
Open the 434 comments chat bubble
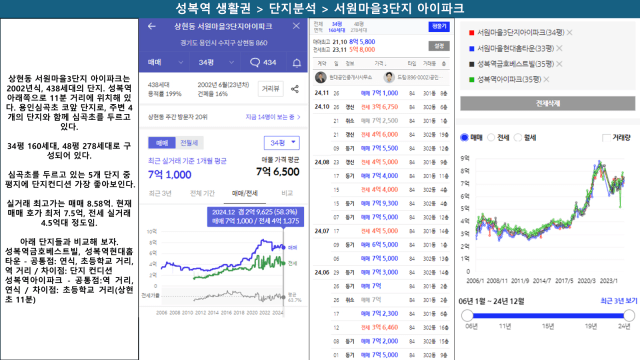point(263,62)
